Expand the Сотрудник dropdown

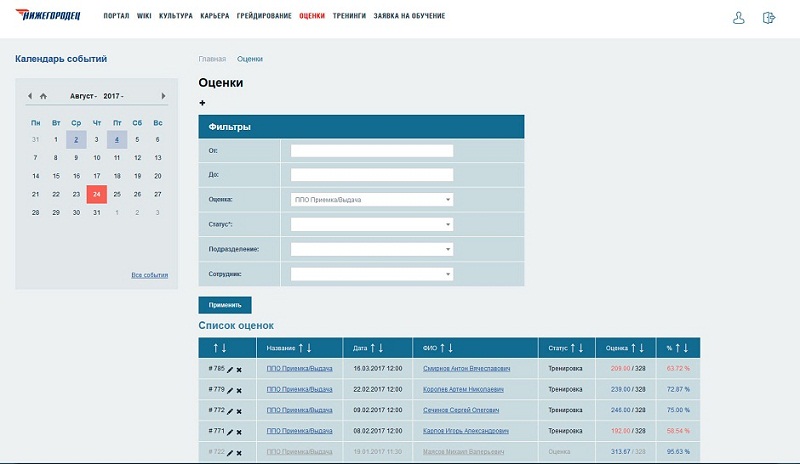372,273
